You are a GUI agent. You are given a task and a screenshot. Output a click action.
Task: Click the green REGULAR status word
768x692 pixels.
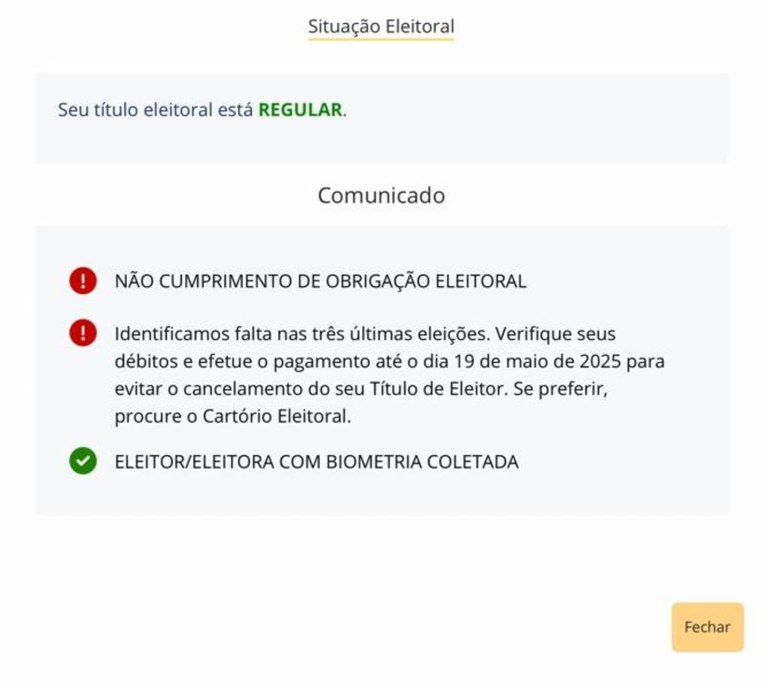tap(300, 110)
